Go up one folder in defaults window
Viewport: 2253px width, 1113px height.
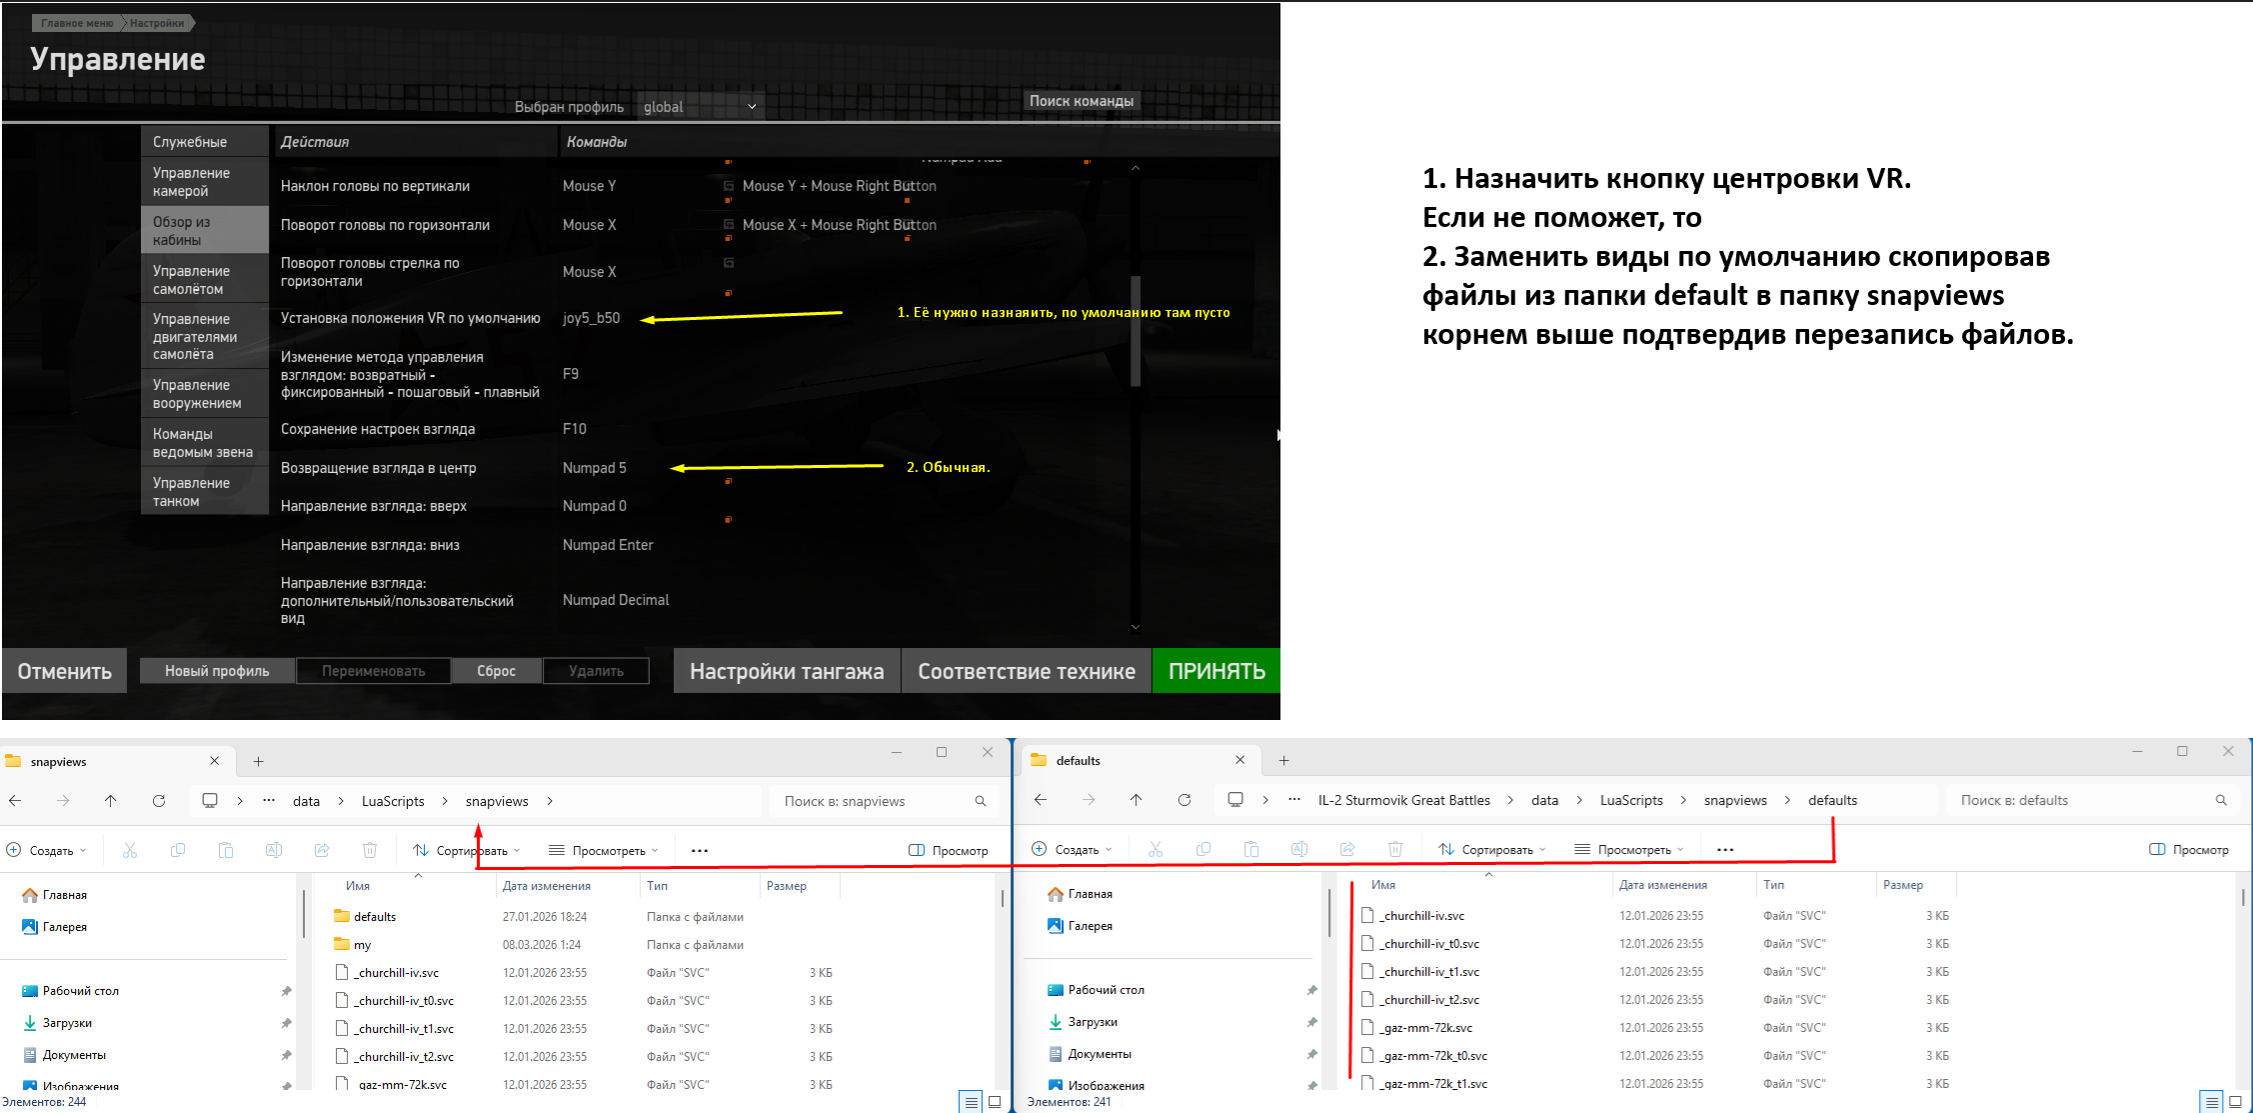coord(1137,800)
